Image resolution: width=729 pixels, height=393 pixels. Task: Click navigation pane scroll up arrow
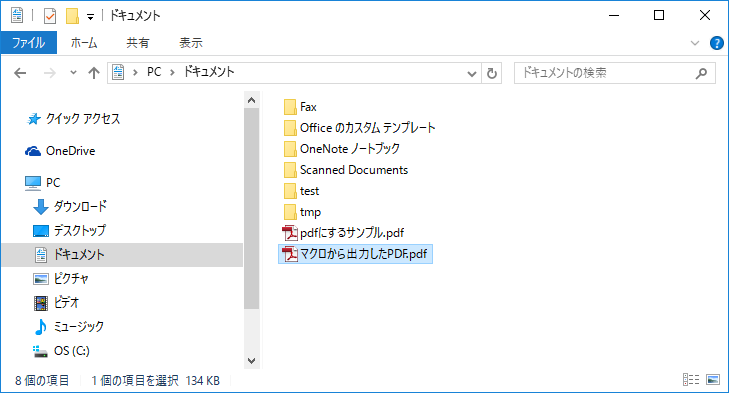pyautogui.click(x=252, y=100)
